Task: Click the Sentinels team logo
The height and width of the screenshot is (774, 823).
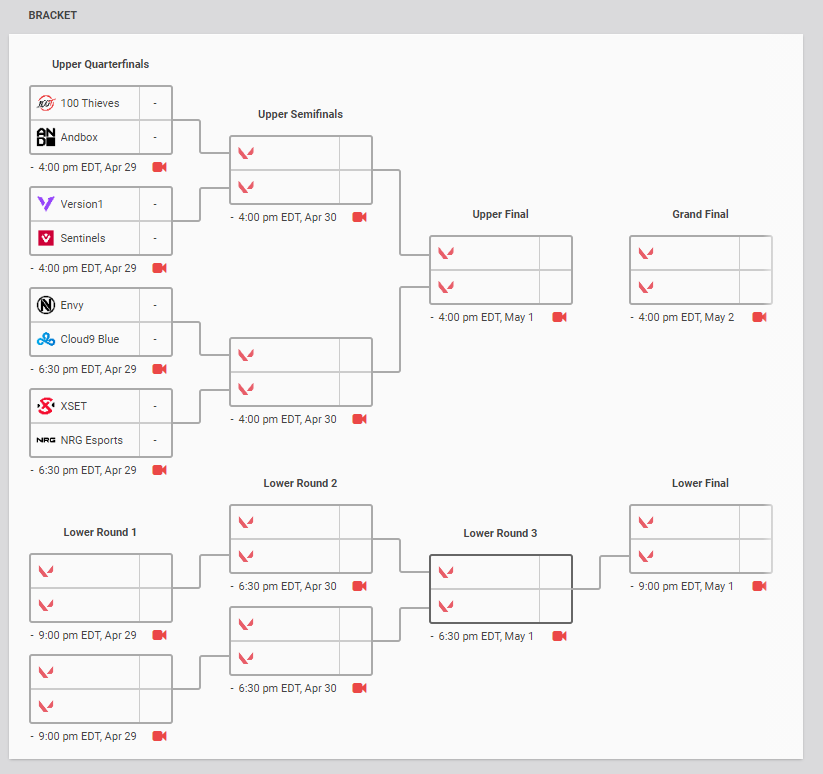Action: [46, 238]
